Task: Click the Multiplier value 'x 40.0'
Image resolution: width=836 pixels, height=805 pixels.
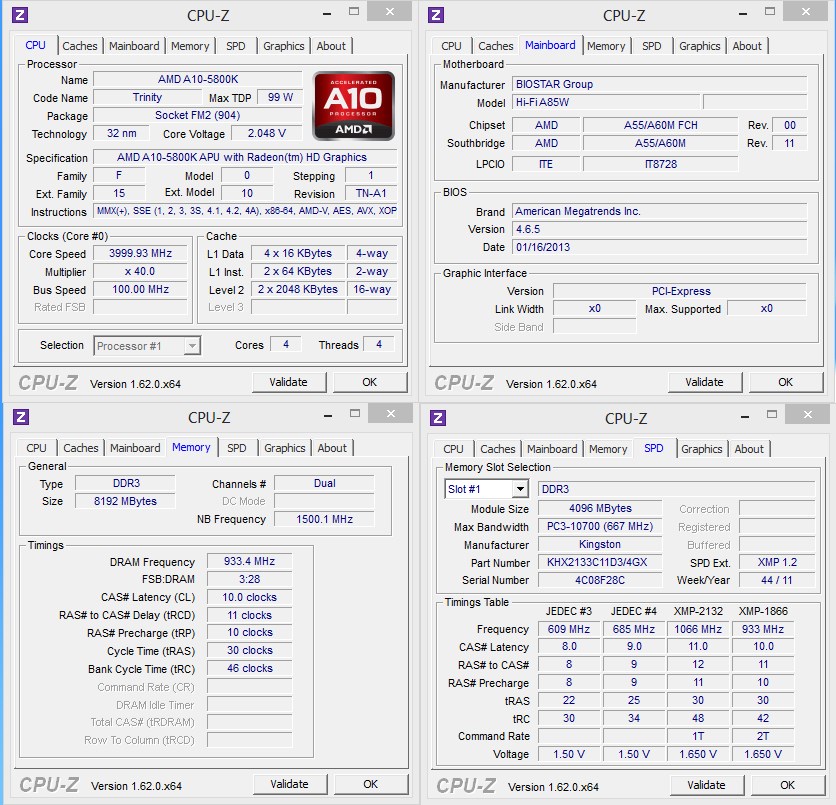Action: click(x=140, y=271)
